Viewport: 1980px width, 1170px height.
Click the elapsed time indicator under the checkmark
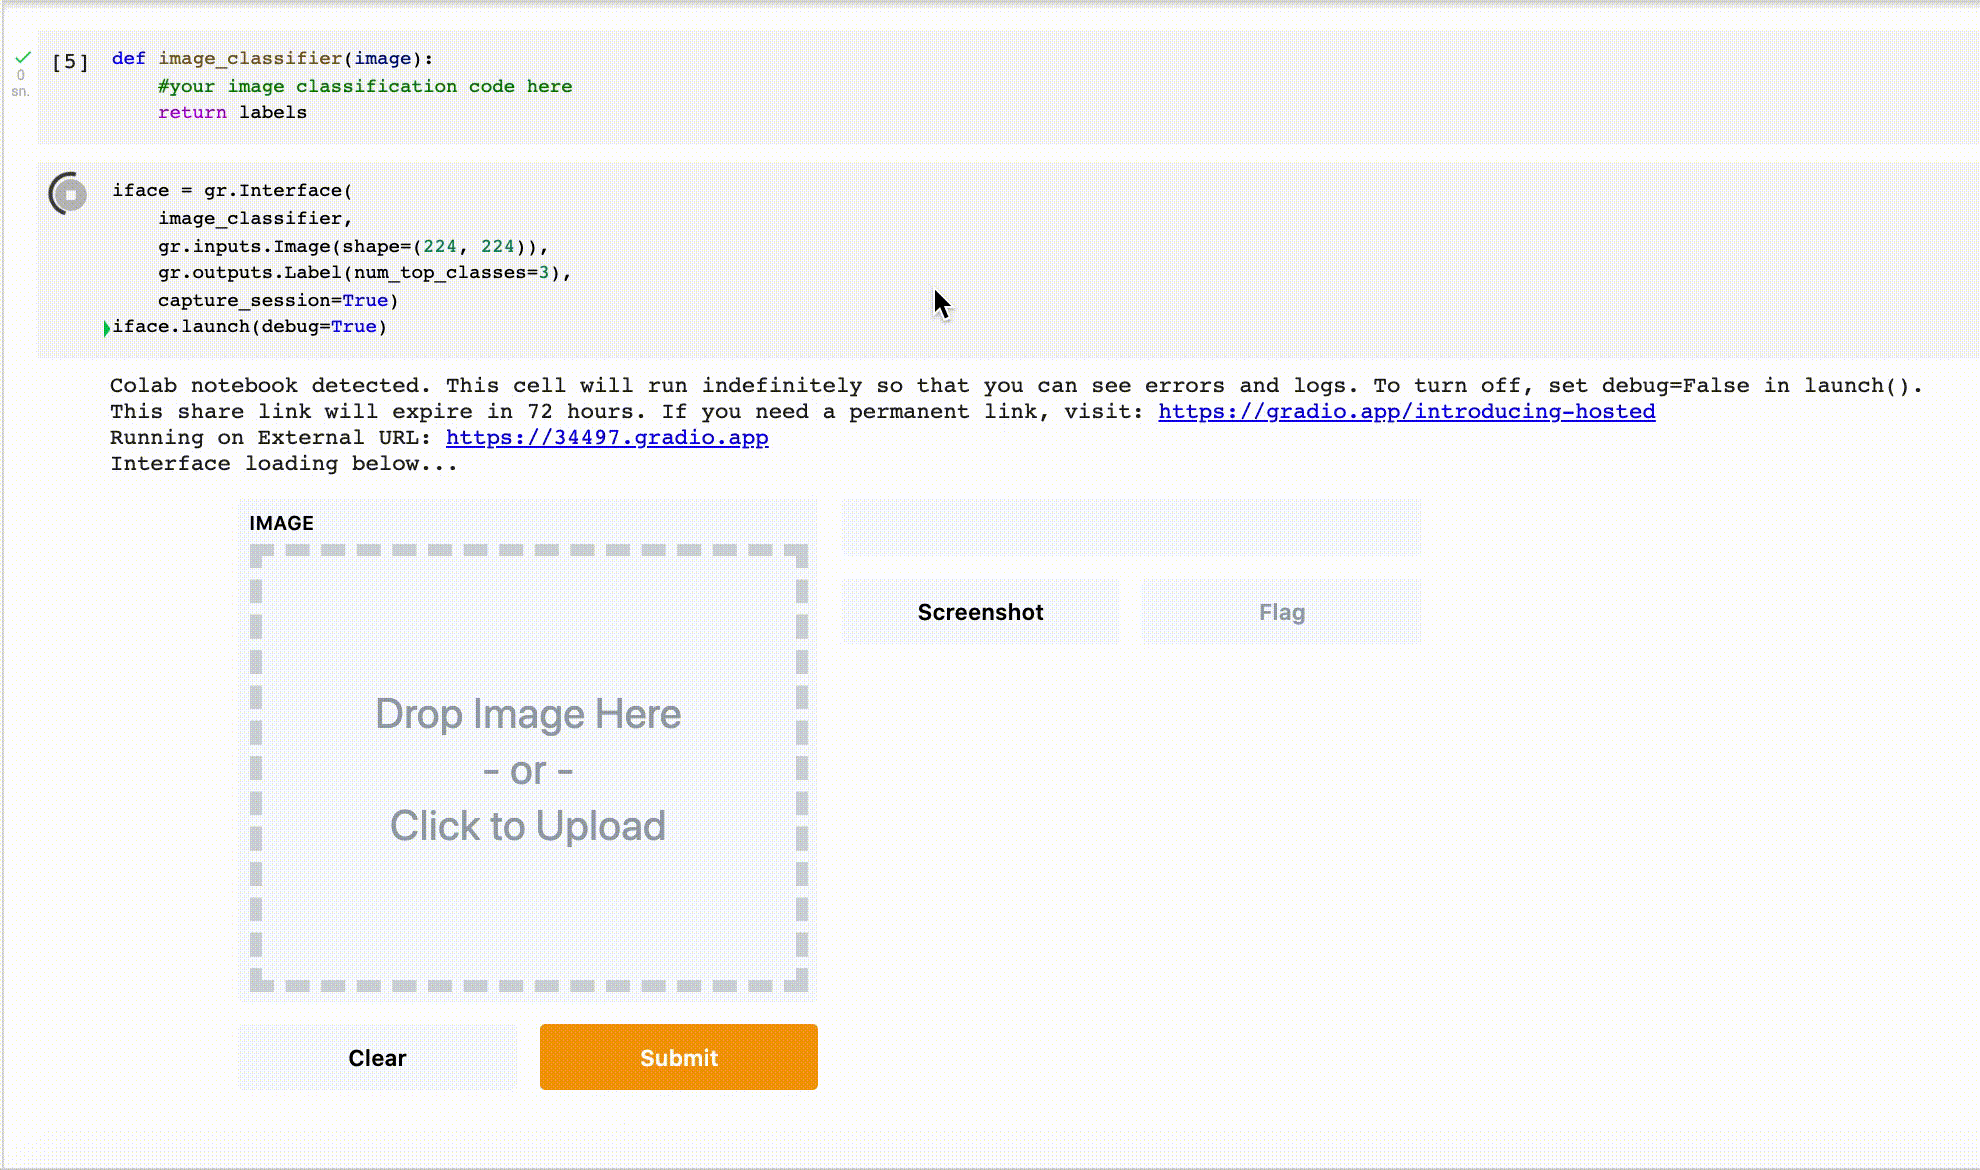[21, 85]
